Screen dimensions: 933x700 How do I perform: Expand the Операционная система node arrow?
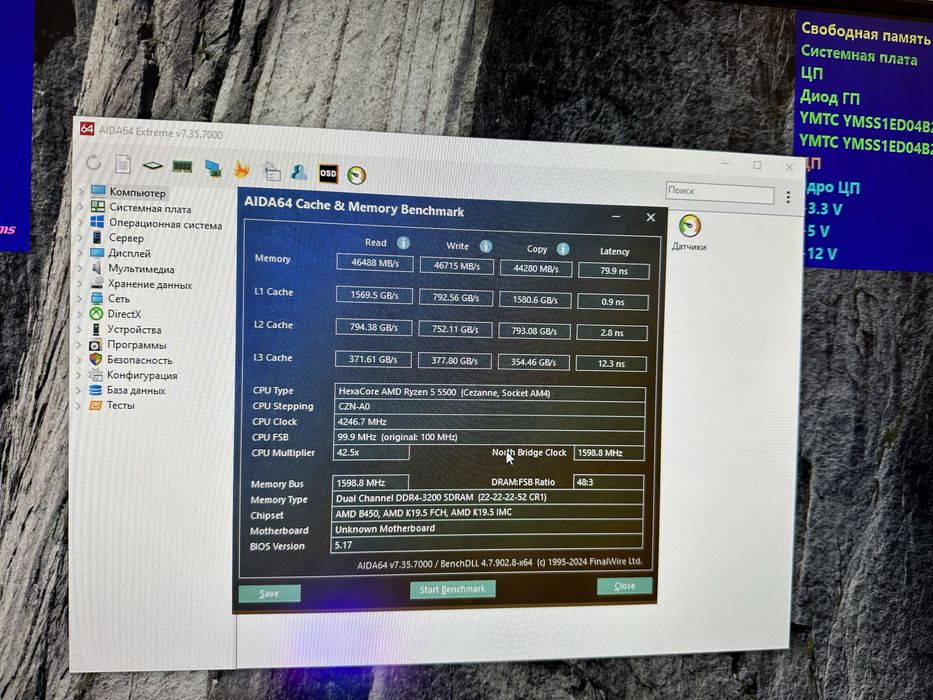(80, 222)
